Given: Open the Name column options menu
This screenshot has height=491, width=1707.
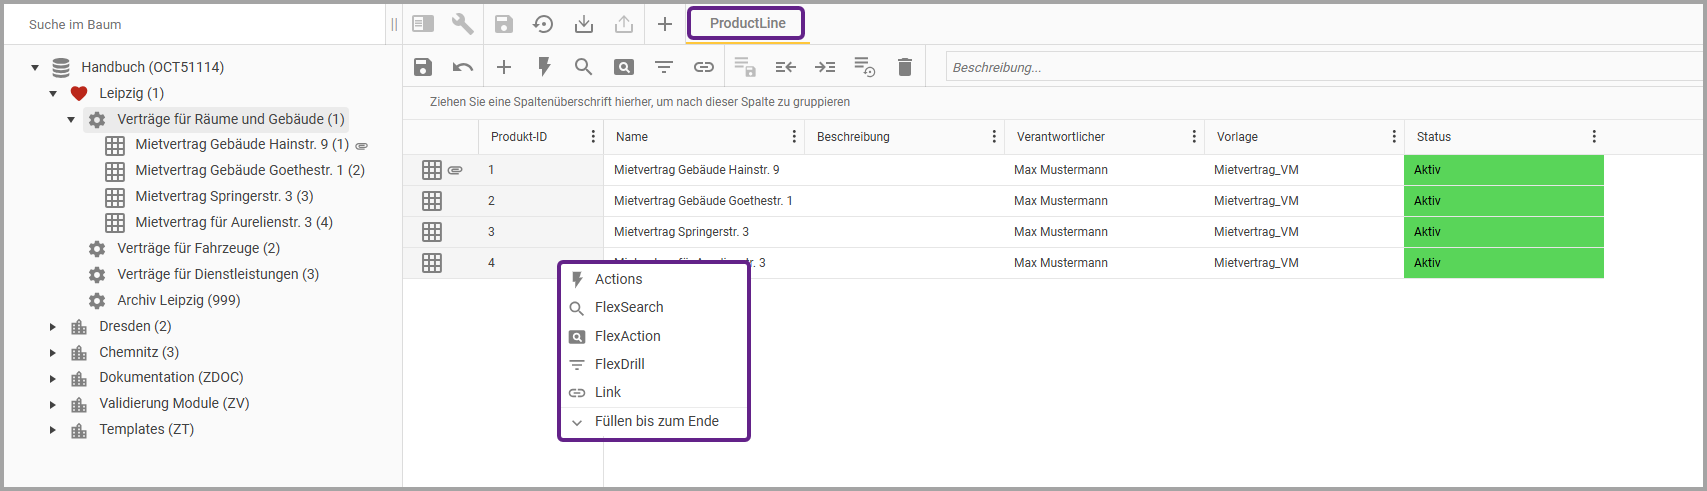Looking at the screenshot, I should (x=794, y=137).
